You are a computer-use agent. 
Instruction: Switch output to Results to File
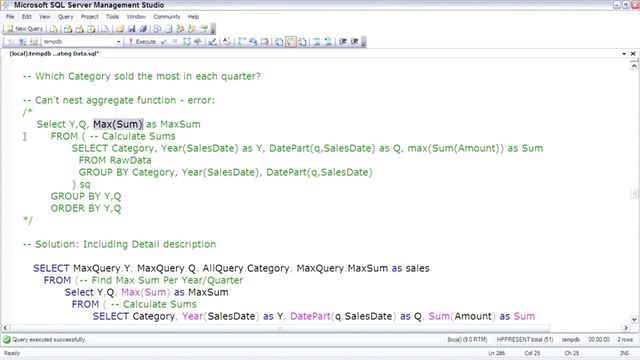[302, 42]
